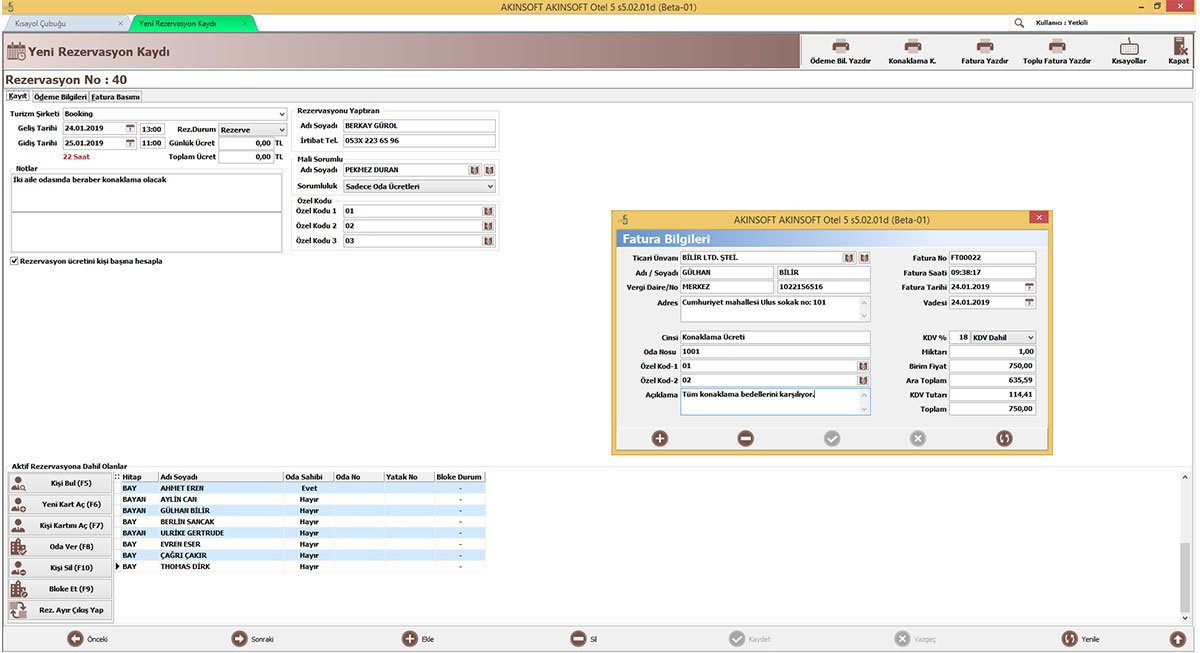Open calendar picker for Geliş Tarihi
The width and height of the screenshot is (1200, 653).
(x=130, y=129)
